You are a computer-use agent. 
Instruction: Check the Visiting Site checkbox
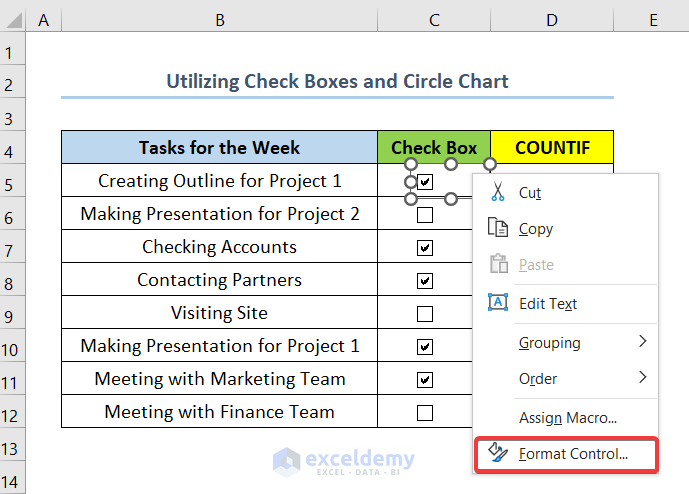click(425, 313)
